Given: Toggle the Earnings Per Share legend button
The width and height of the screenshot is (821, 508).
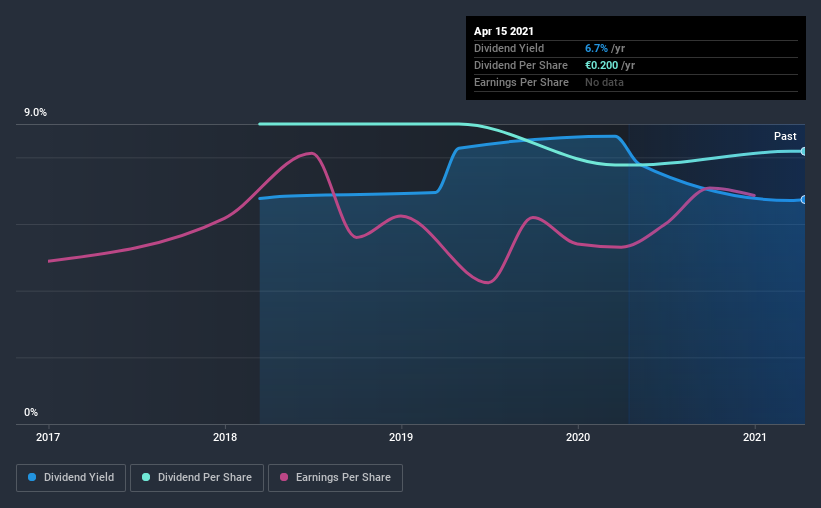Looking at the screenshot, I should click(x=335, y=478).
